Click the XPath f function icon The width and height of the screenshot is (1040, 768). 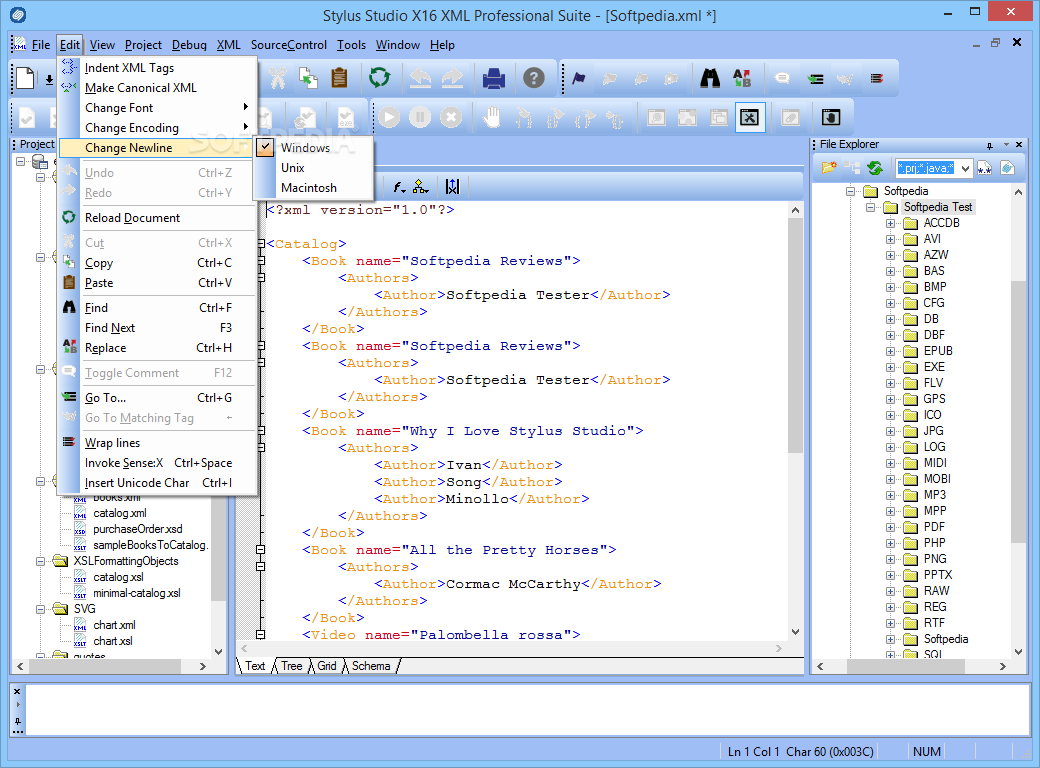pos(399,187)
